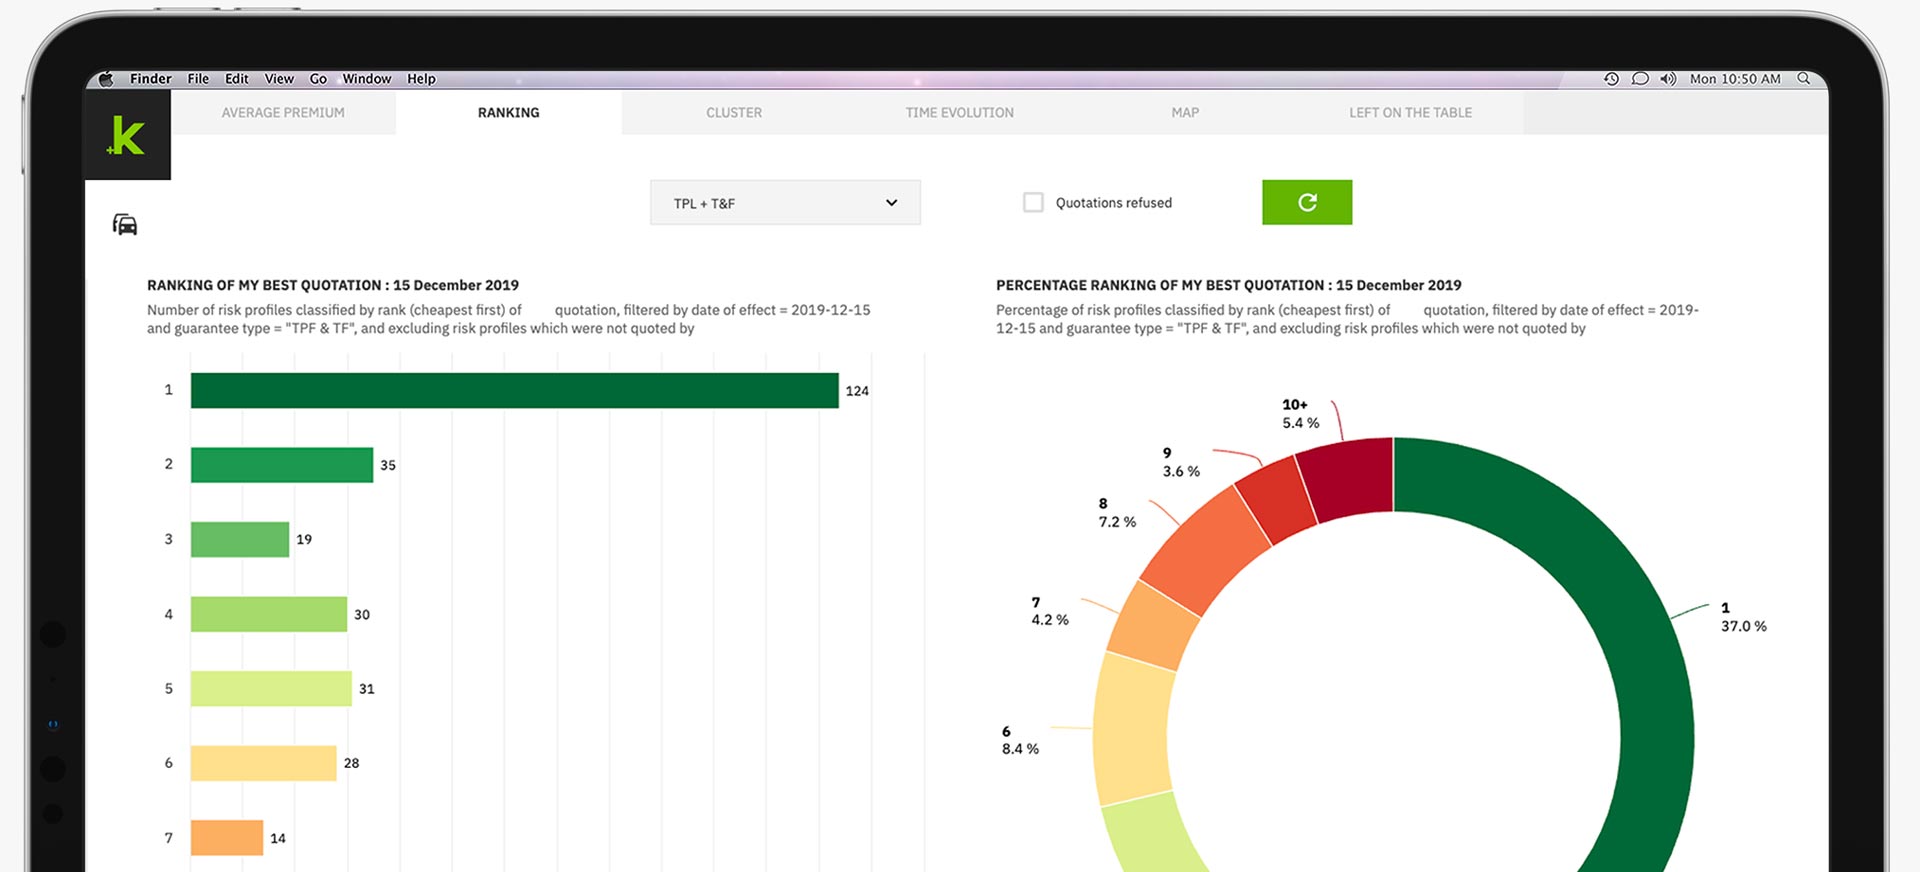Open the Apple menu icon

(x=106, y=79)
